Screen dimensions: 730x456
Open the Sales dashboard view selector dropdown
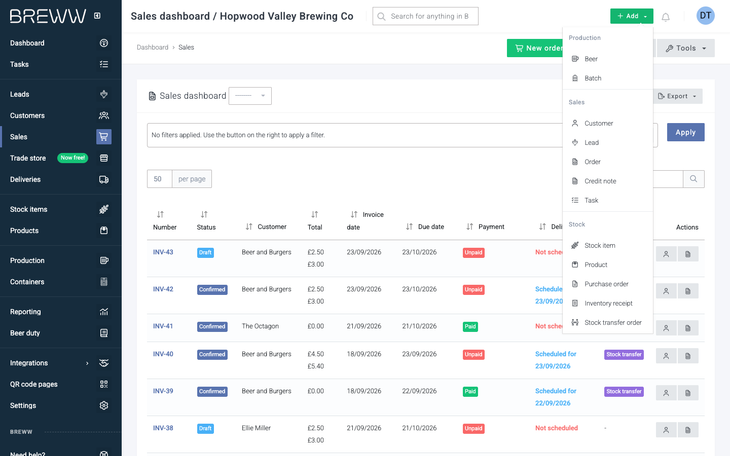250,96
